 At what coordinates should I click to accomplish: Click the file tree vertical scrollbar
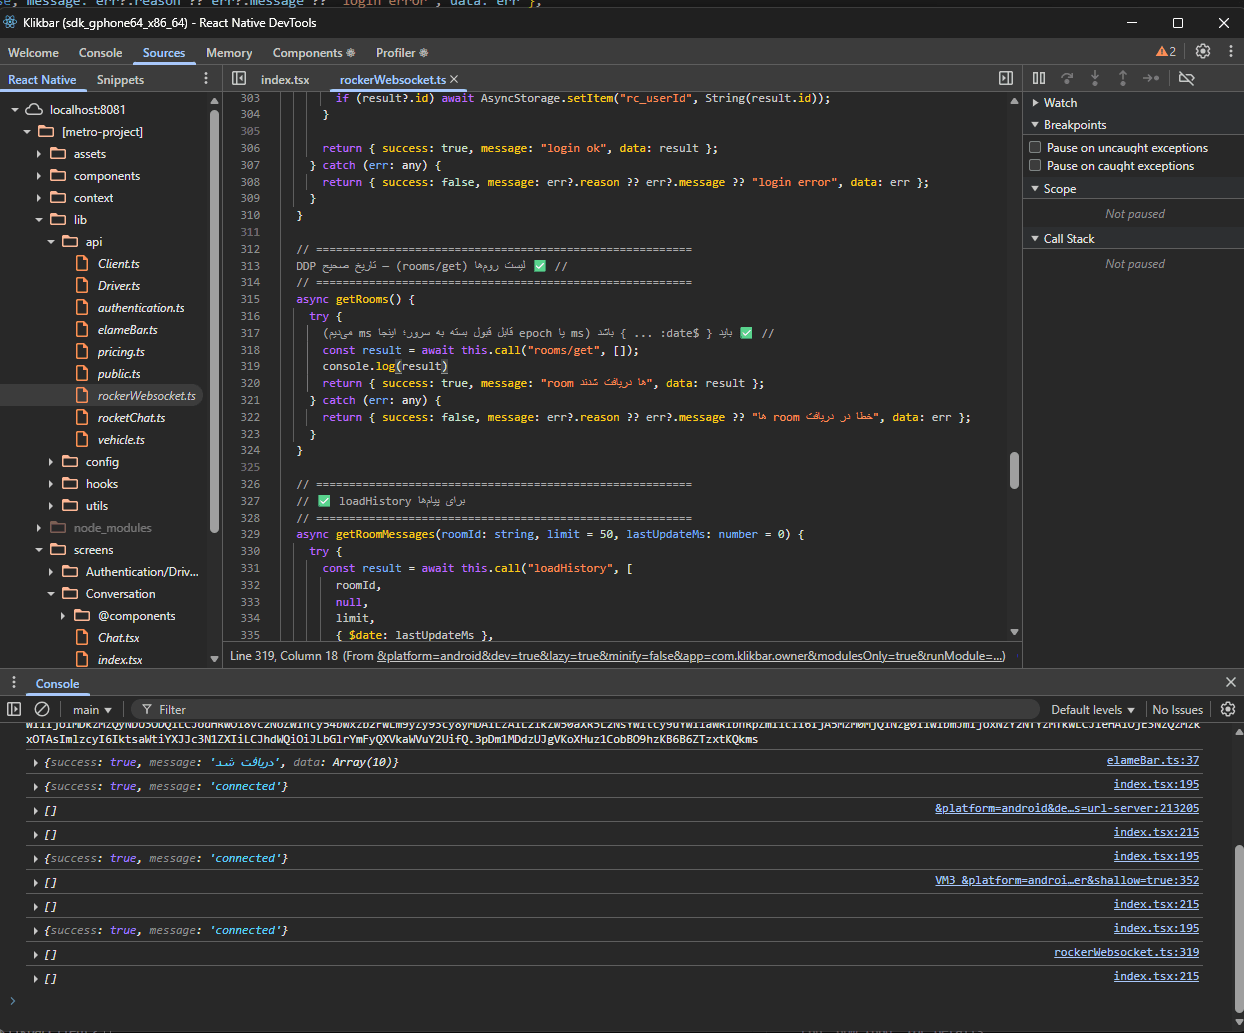click(214, 322)
